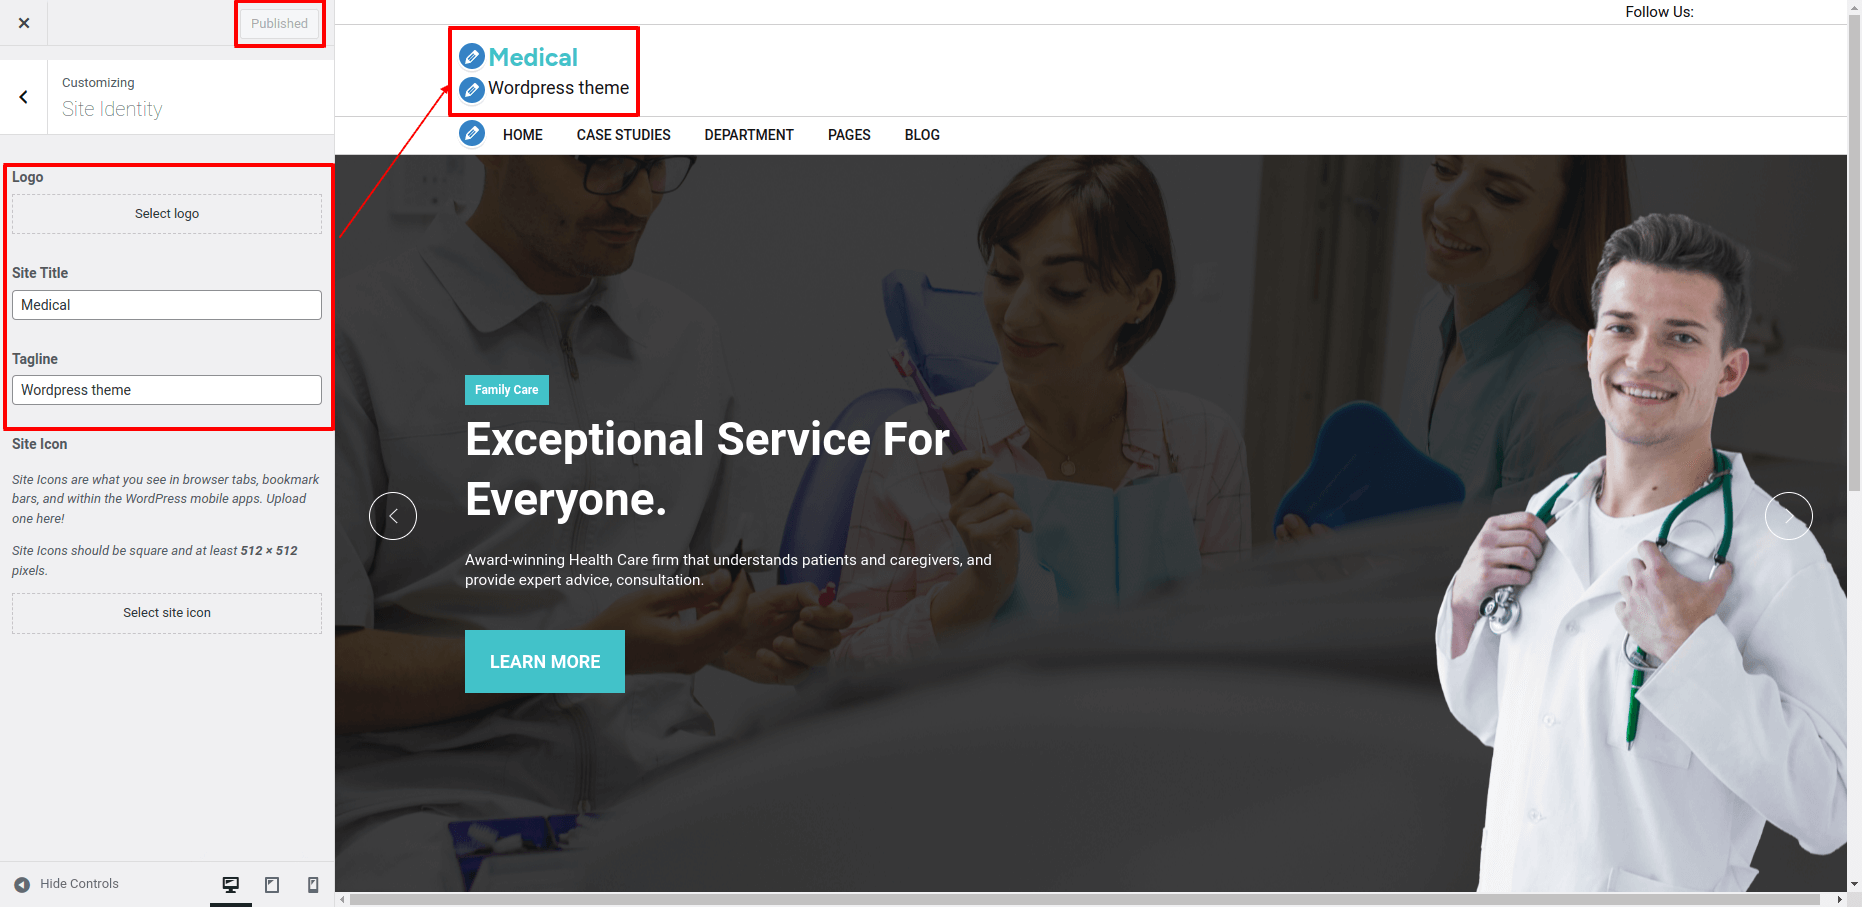Click the LEARN MORE button
Viewport: 1862px width, 907px height.
point(545,661)
